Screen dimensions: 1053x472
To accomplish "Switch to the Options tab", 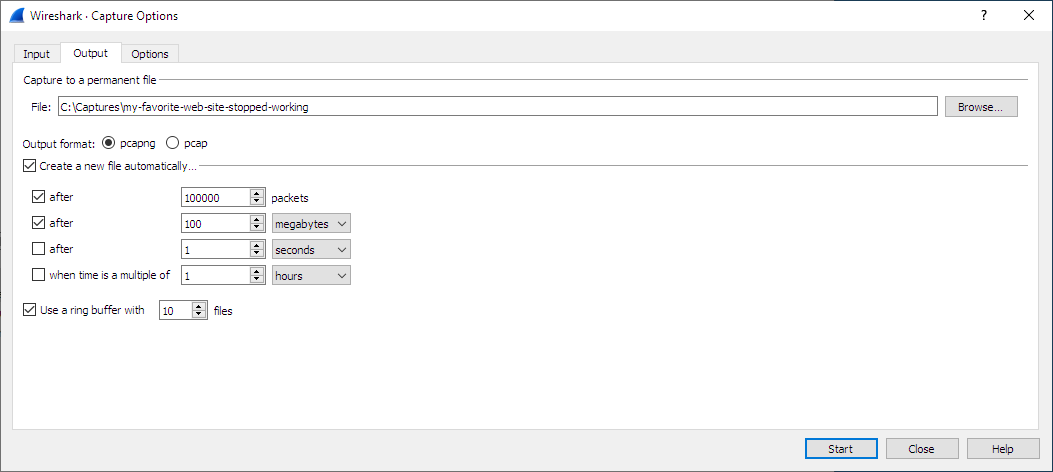I will [x=150, y=54].
